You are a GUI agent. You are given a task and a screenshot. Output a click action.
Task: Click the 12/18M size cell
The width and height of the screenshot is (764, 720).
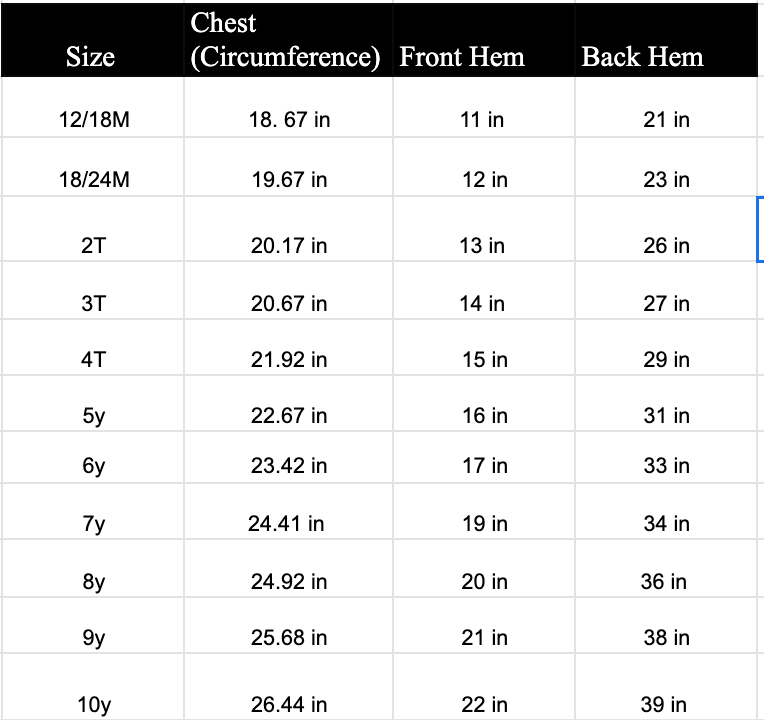coord(93,120)
